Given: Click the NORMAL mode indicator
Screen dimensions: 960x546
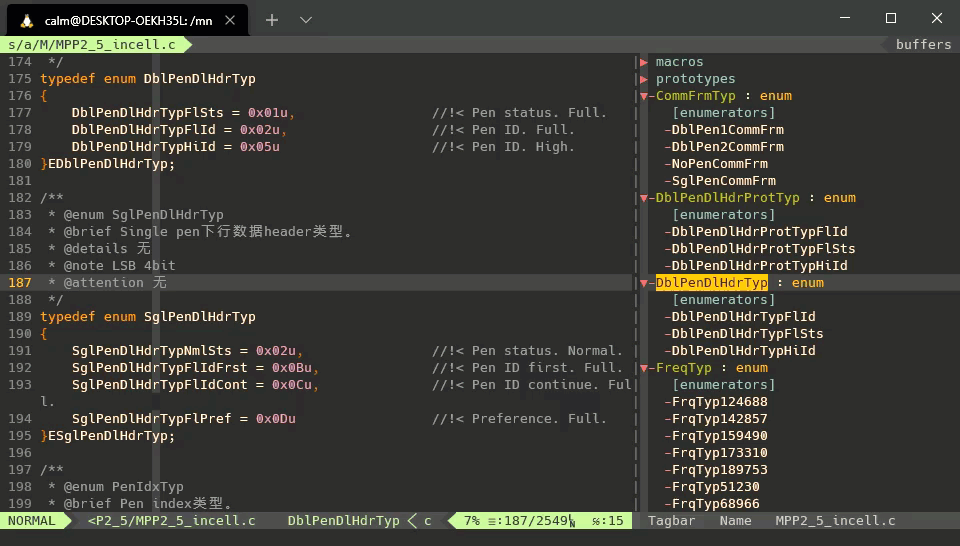Looking at the screenshot, I should point(31,521).
